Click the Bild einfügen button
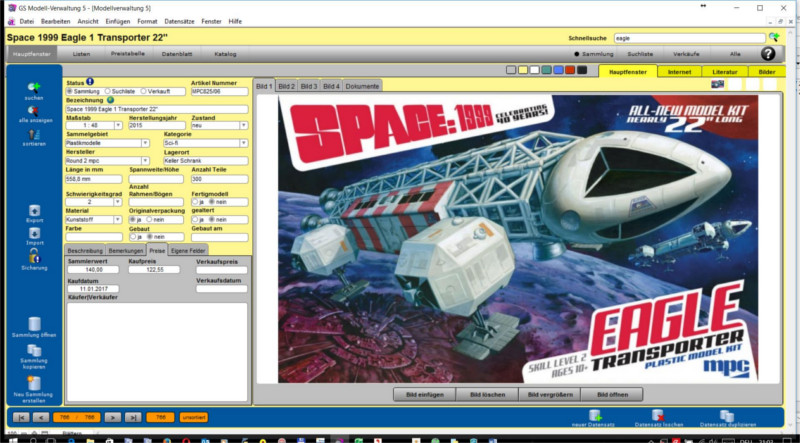The height and width of the screenshot is (443, 800). 424,395
